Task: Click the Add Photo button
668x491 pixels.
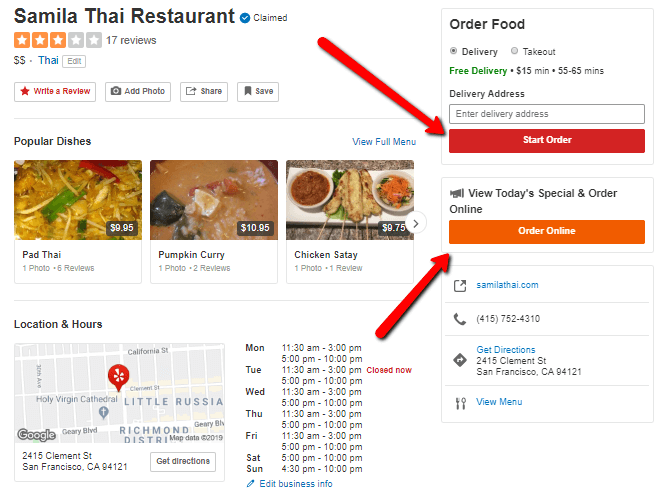Action: (138, 92)
